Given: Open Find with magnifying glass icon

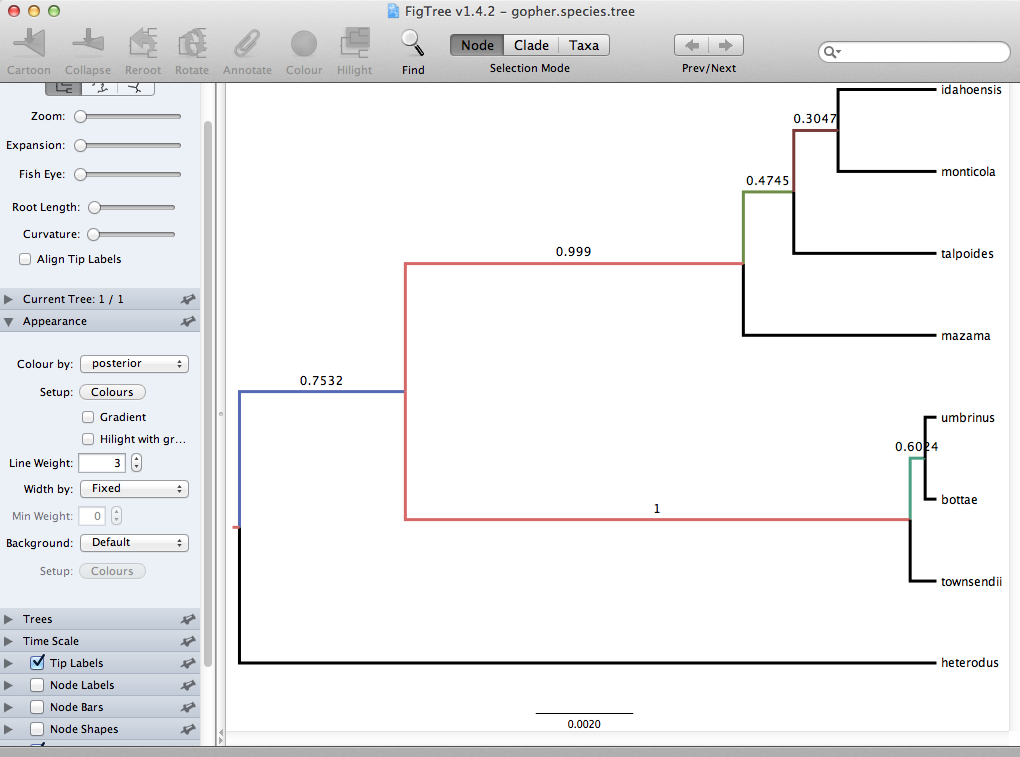Looking at the screenshot, I should pos(413,42).
